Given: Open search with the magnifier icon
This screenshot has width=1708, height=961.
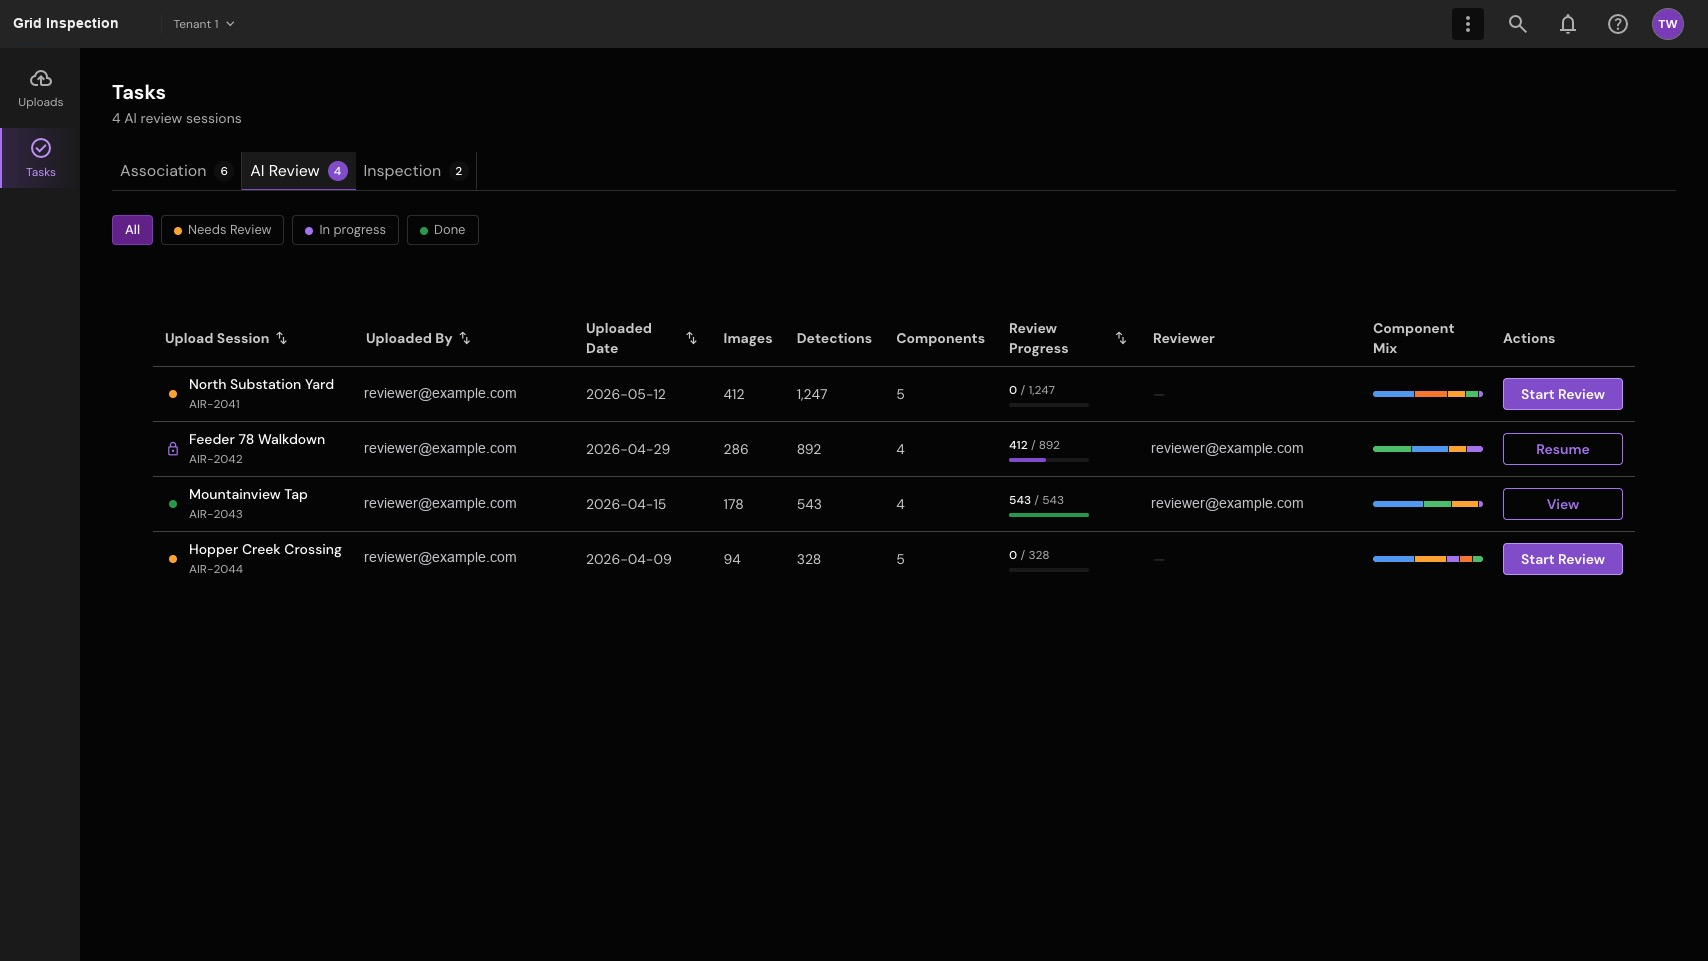Looking at the screenshot, I should click(1518, 24).
